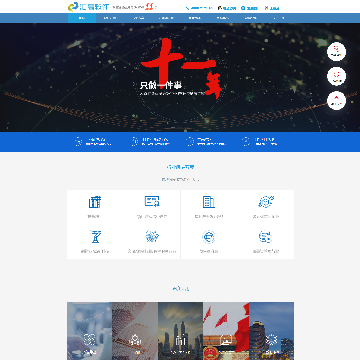
Task: Click the phone icon in the header
Action: click(x=187, y=8)
